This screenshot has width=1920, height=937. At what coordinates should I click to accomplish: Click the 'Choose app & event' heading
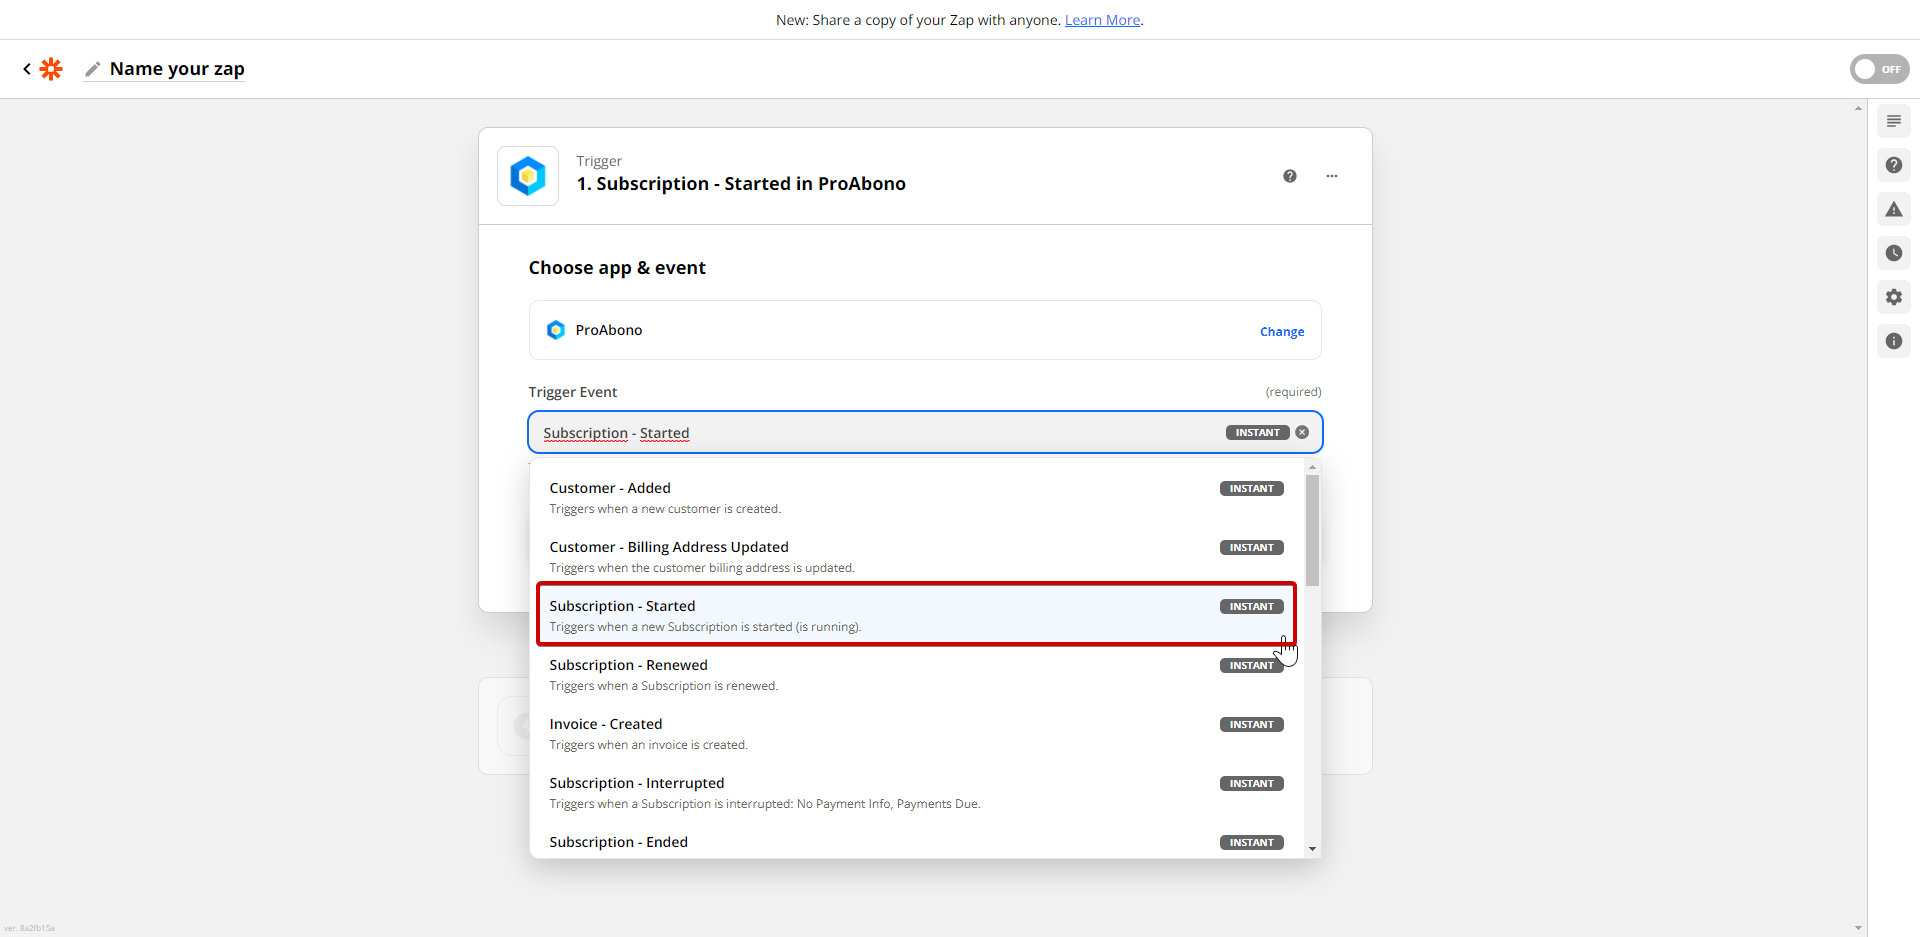pos(617,268)
